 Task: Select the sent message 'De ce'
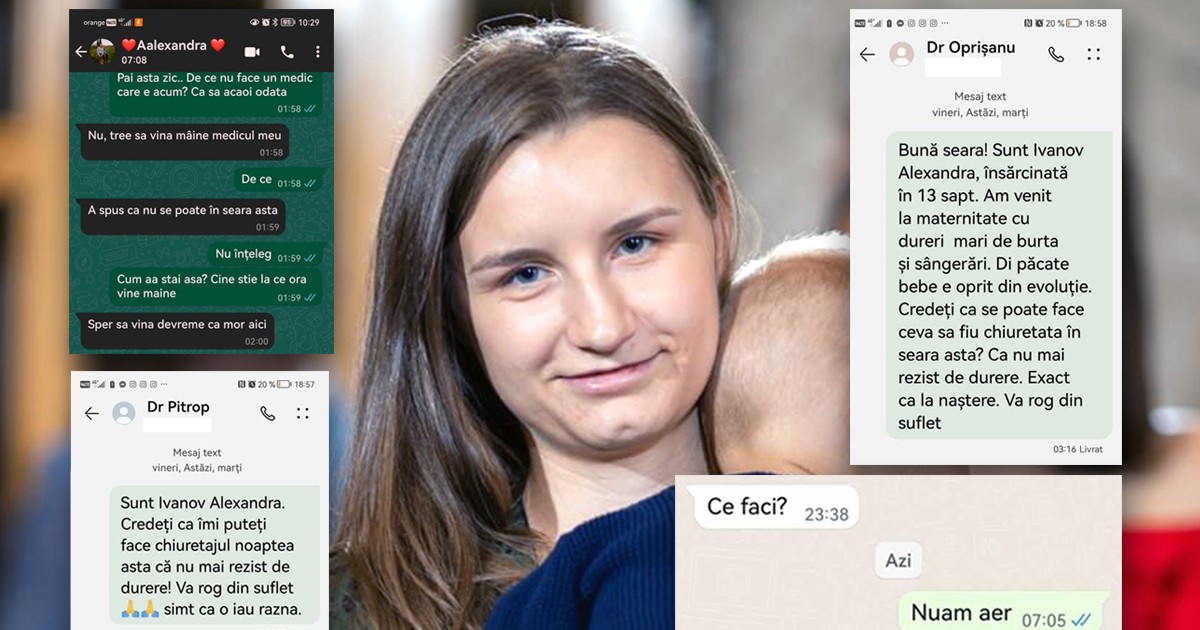pyautogui.click(x=279, y=181)
